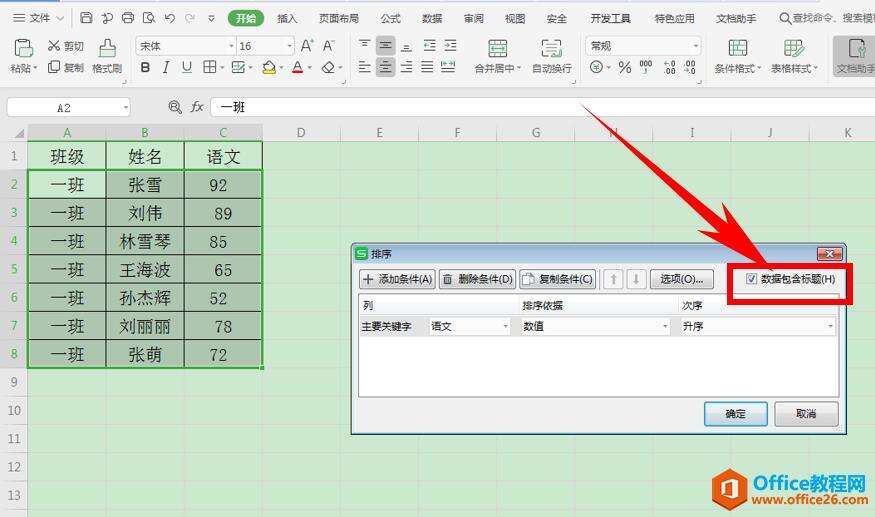Click the formula bar input field
Screen dimensions: 875x517
click(540, 107)
